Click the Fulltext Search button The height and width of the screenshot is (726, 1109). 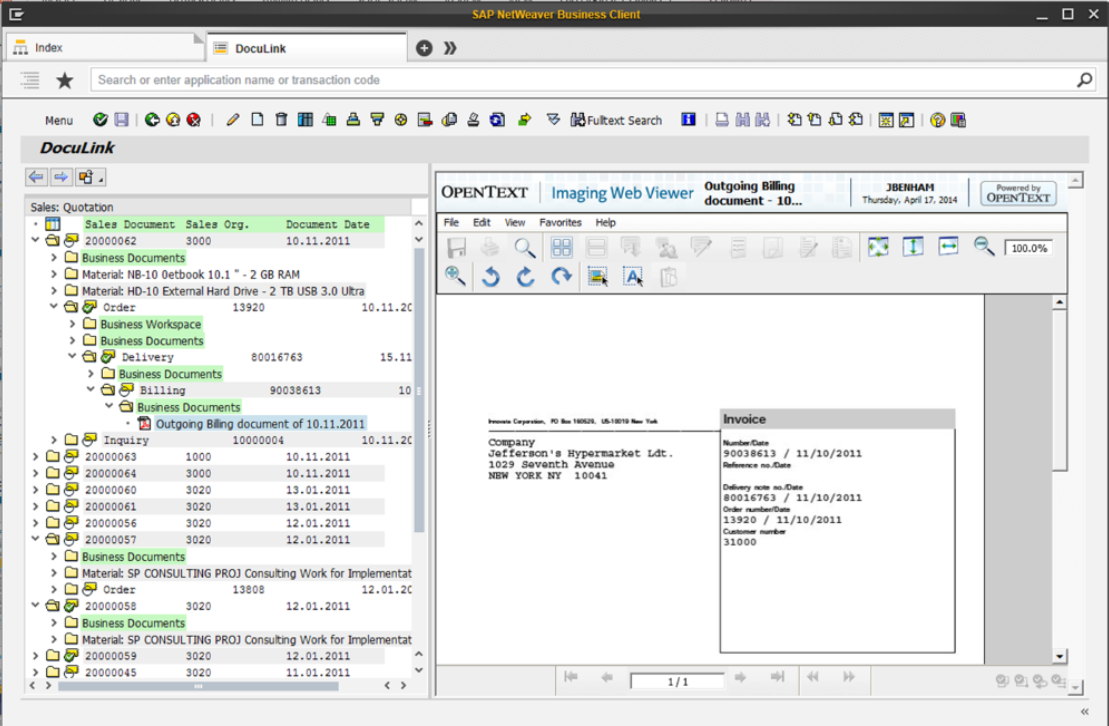coord(616,120)
